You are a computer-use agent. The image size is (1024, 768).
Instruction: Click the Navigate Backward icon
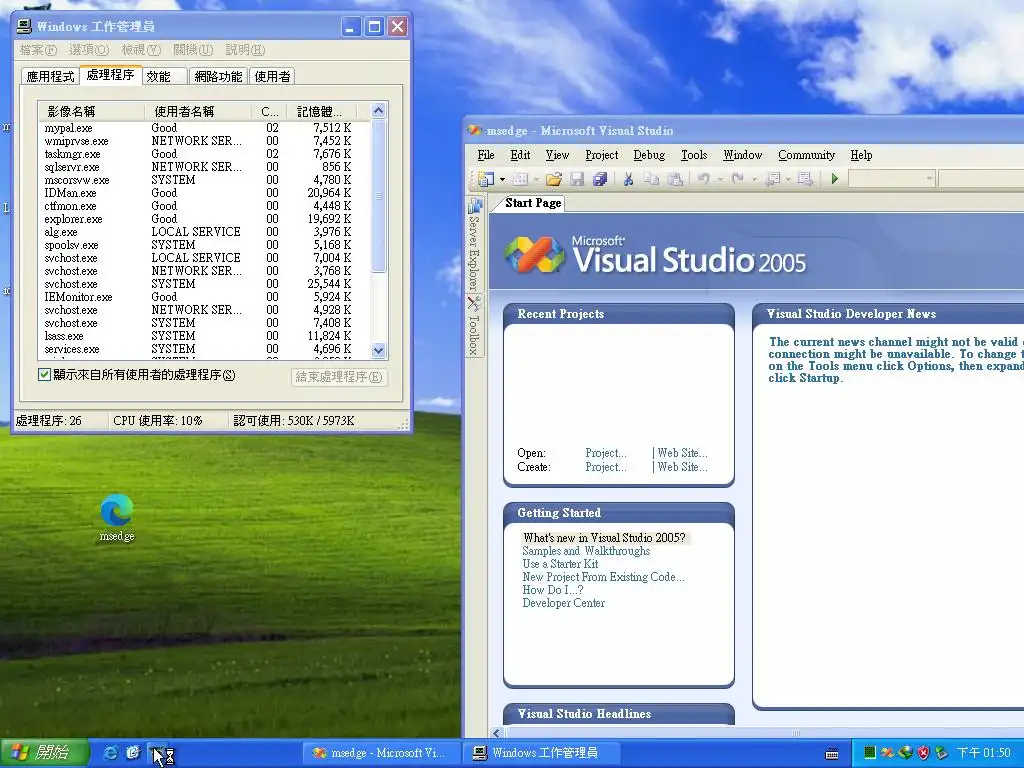point(773,179)
